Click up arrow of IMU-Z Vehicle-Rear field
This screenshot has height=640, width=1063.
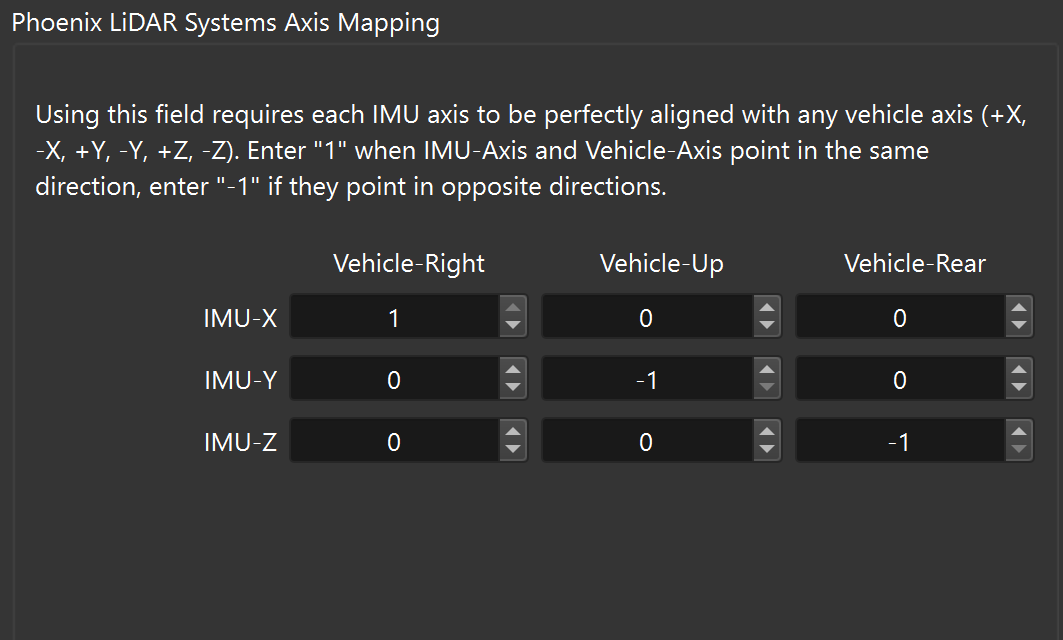point(1018,432)
